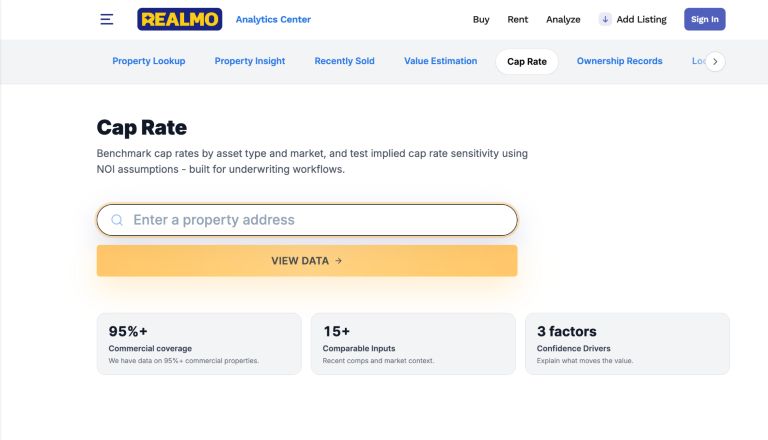Click the Buy menu item
The image size is (768, 440).
[481, 19]
